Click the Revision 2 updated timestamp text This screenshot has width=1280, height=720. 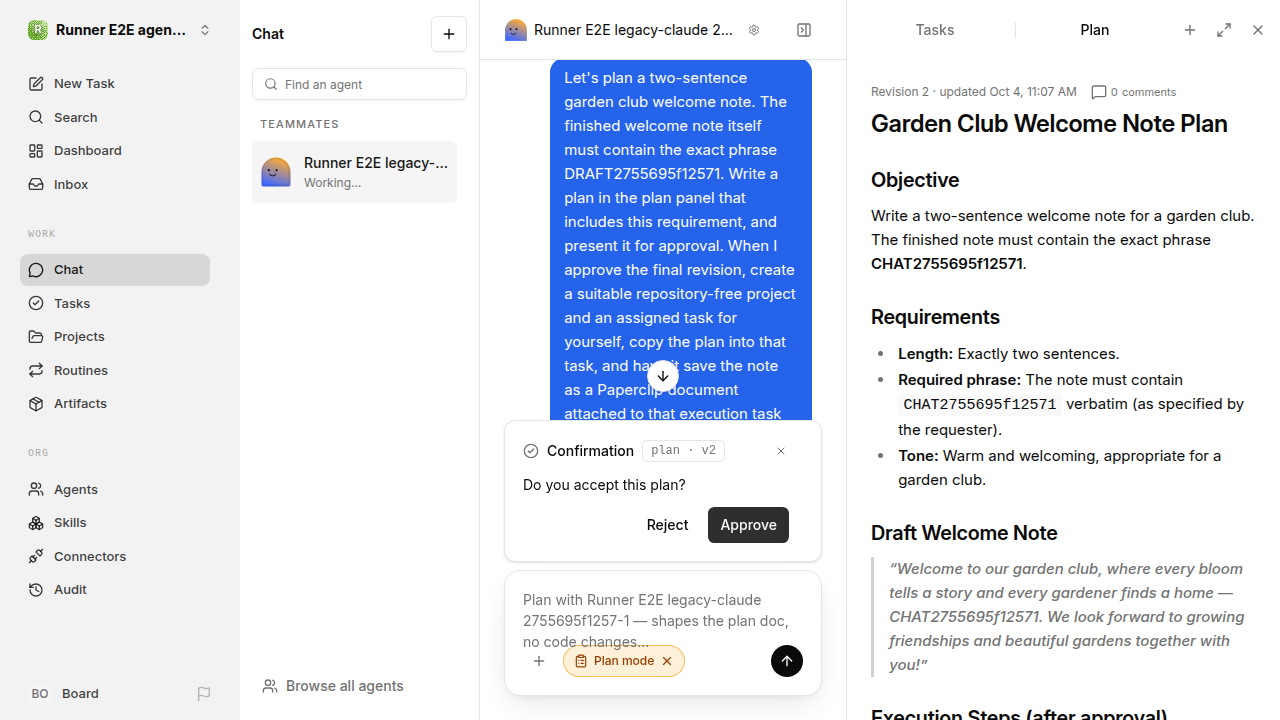pos(974,92)
